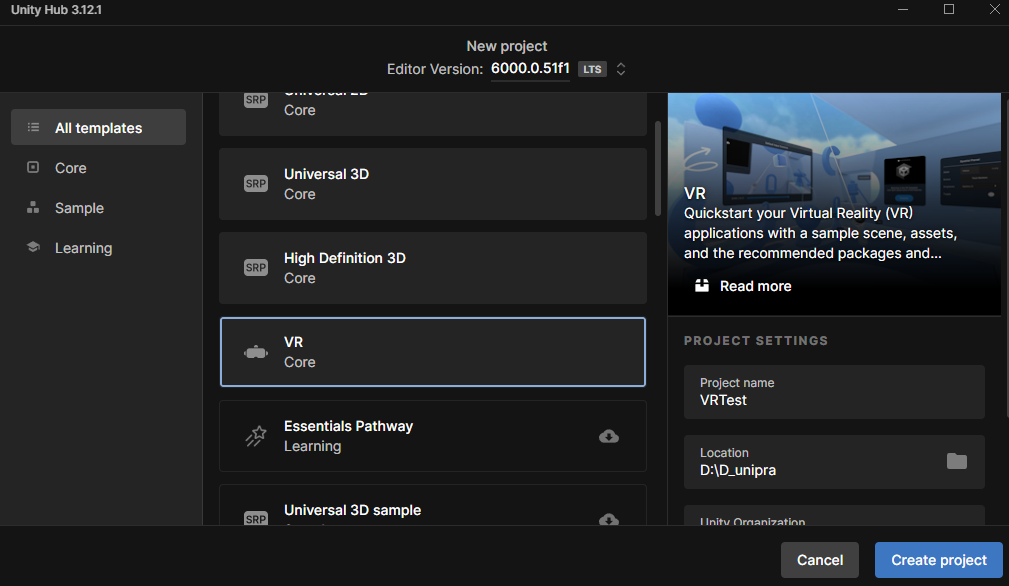Image resolution: width=1009 pixels, height=586 pixels.
Task: Click the VR headset icon
Action: [255, 352]
